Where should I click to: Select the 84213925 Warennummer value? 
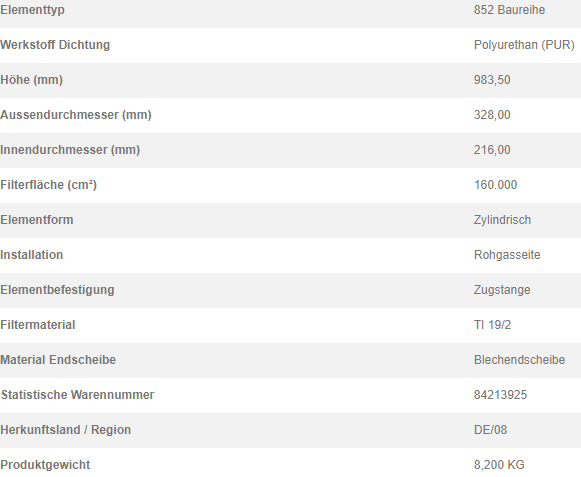500,395
